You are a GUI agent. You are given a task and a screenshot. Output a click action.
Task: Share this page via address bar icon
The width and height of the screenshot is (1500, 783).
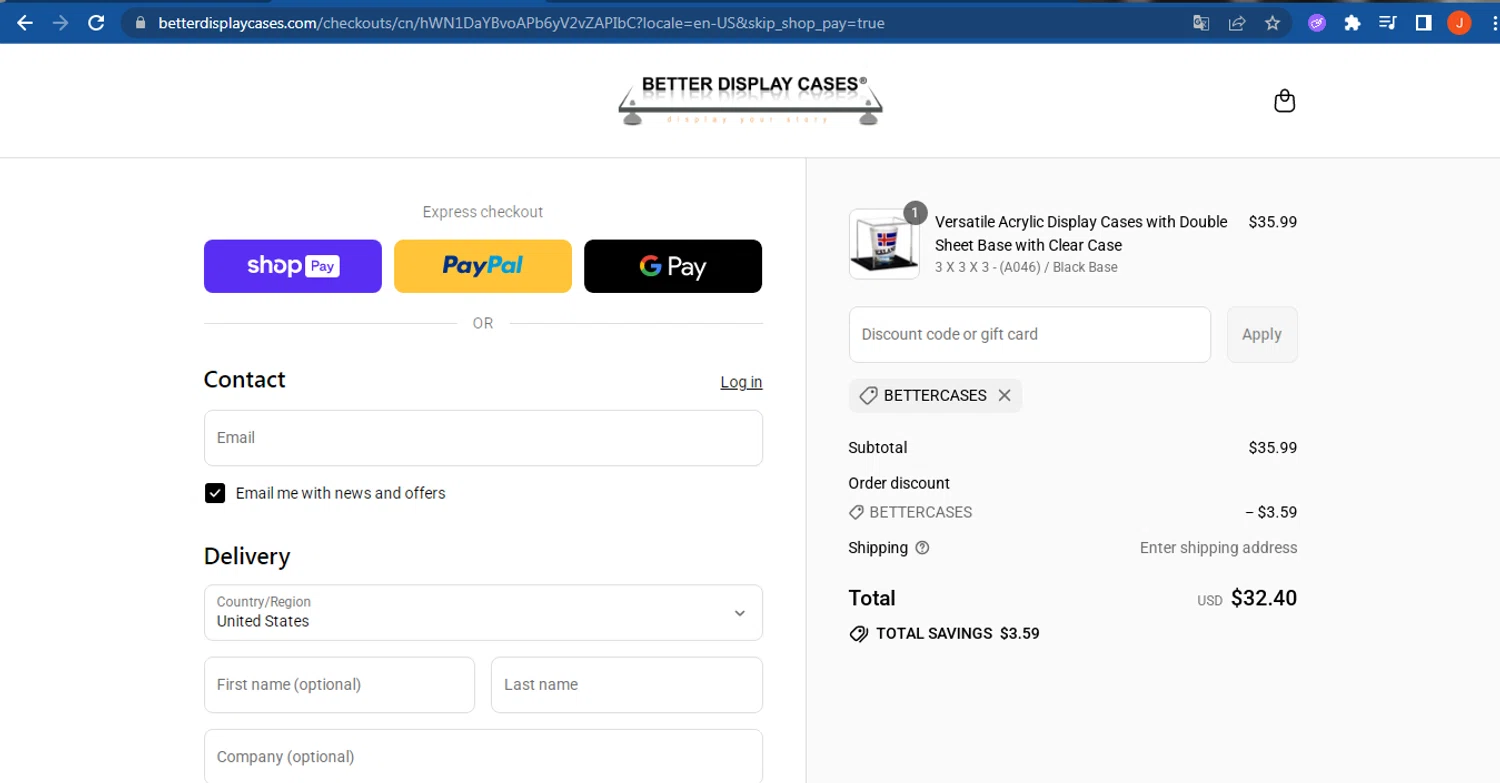pos(1237,22)
